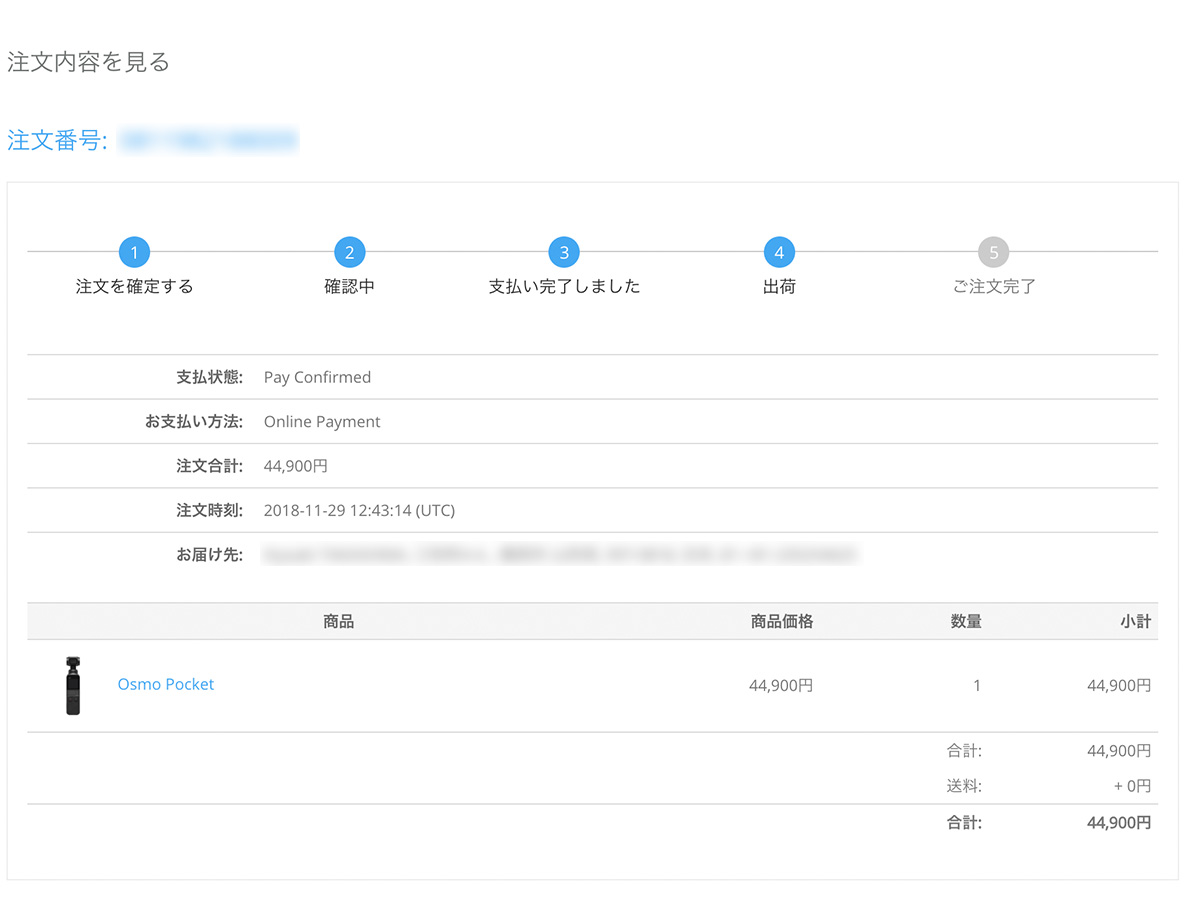Image resolution: width=1200 pixels, height=900 pixels.
Task: Click the 確認中 step label
Action: pos(349,287)
